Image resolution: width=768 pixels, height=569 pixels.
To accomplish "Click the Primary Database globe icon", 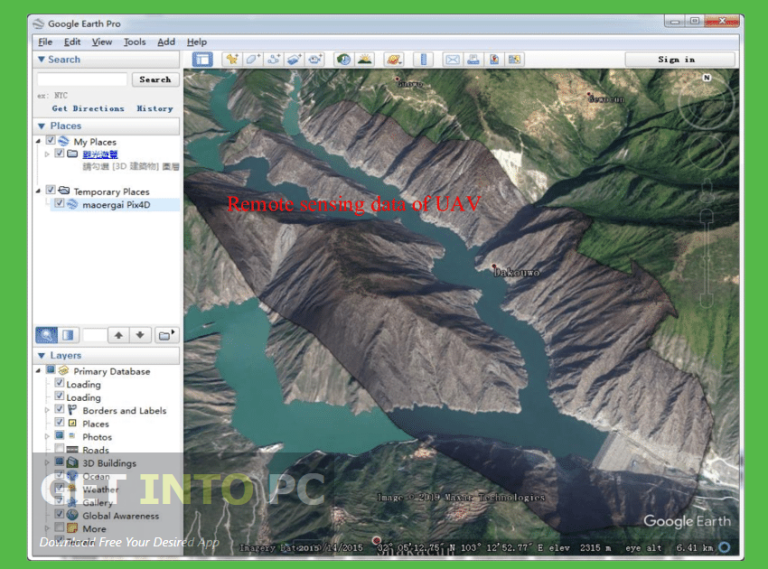I will (63, 371).
